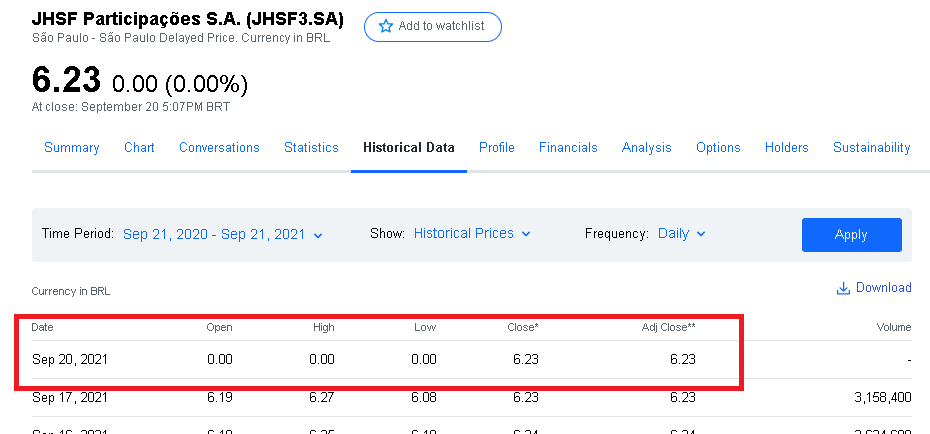The height and width of the screenshot is (434, 930).
Task: Click Sep 17, 2021 High value 6.27
Action: click(x=321, y=397)
